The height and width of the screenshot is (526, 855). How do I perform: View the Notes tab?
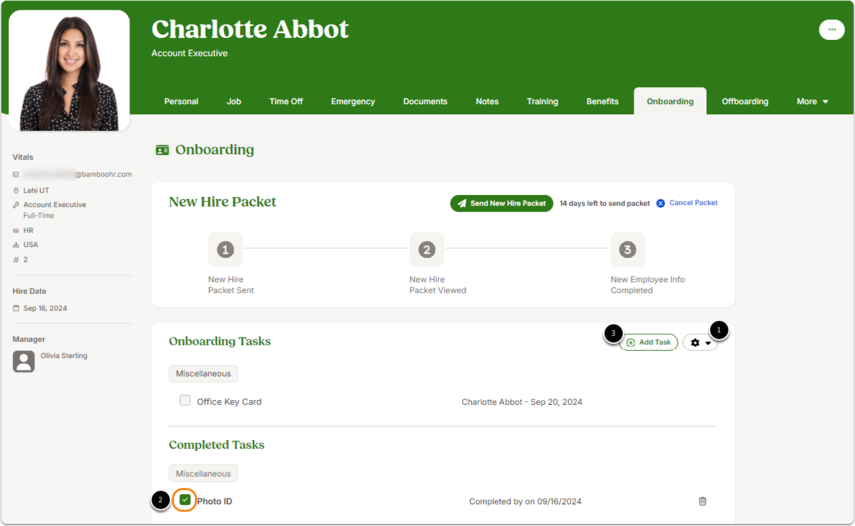(x=487, y=101)
